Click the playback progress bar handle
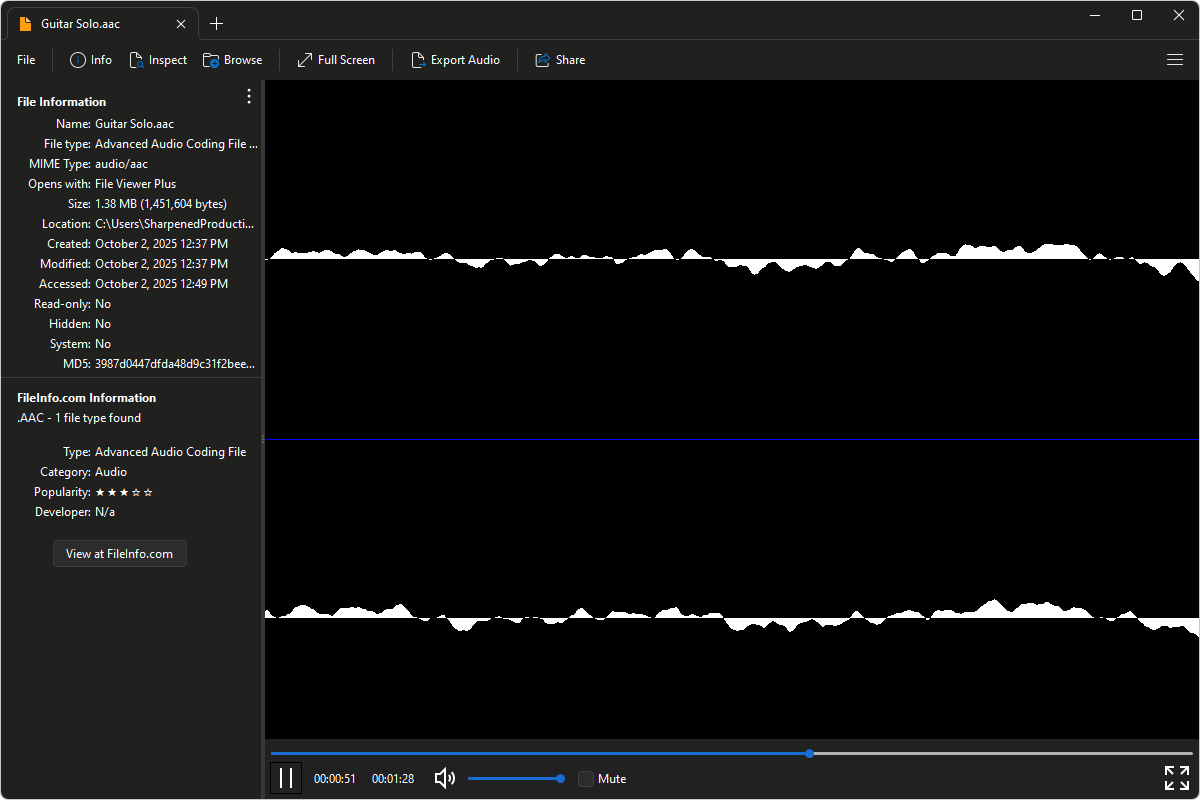 809,753
